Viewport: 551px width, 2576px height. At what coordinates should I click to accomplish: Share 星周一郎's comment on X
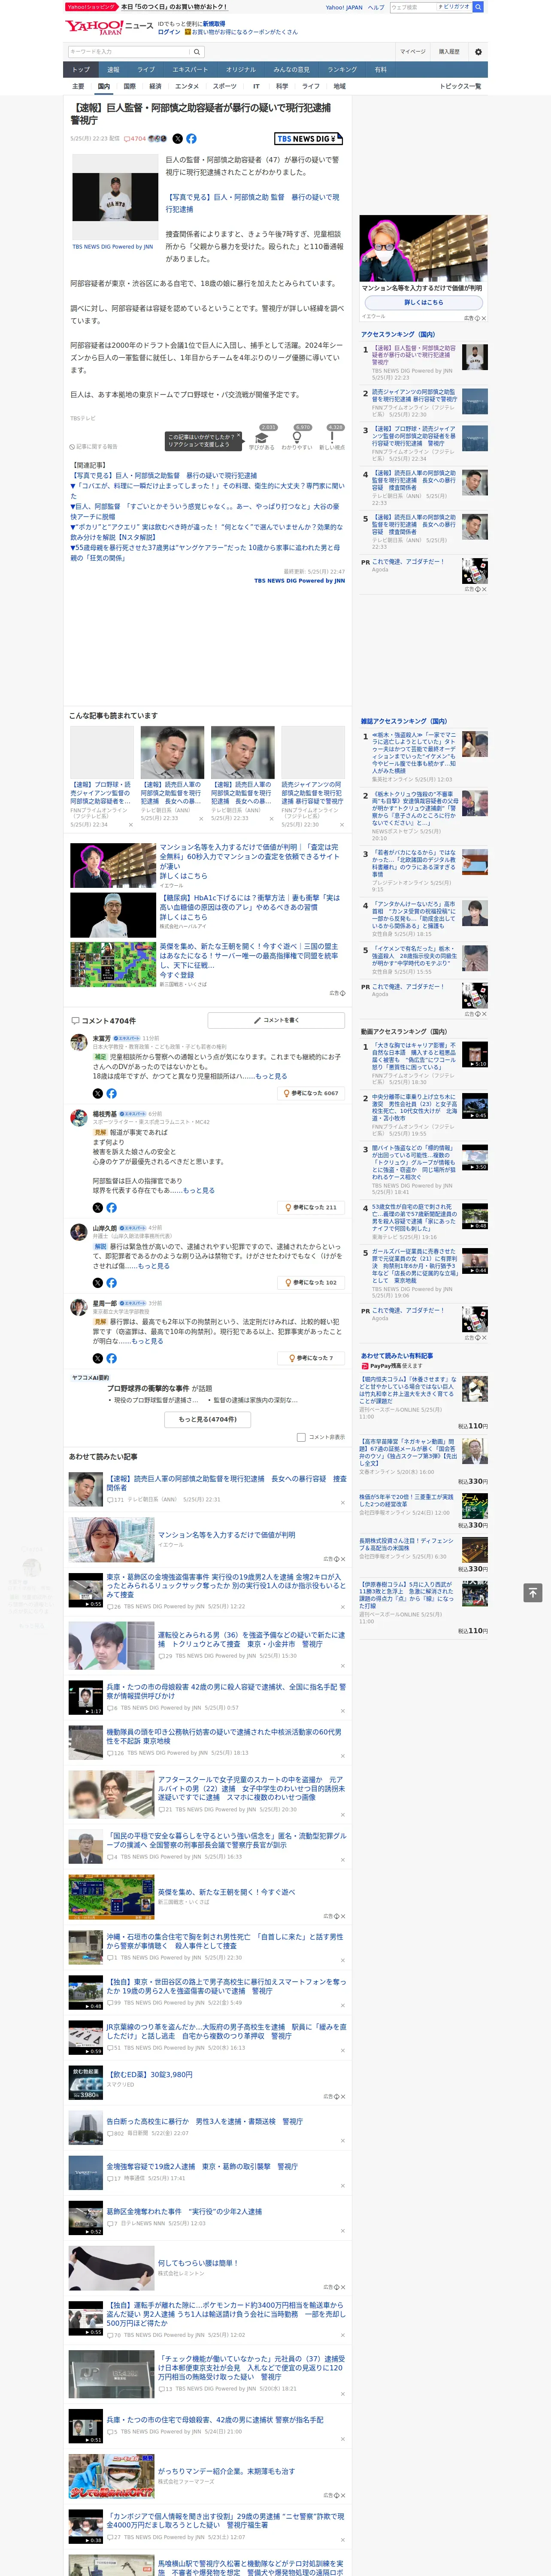(x=98, y=1358)
